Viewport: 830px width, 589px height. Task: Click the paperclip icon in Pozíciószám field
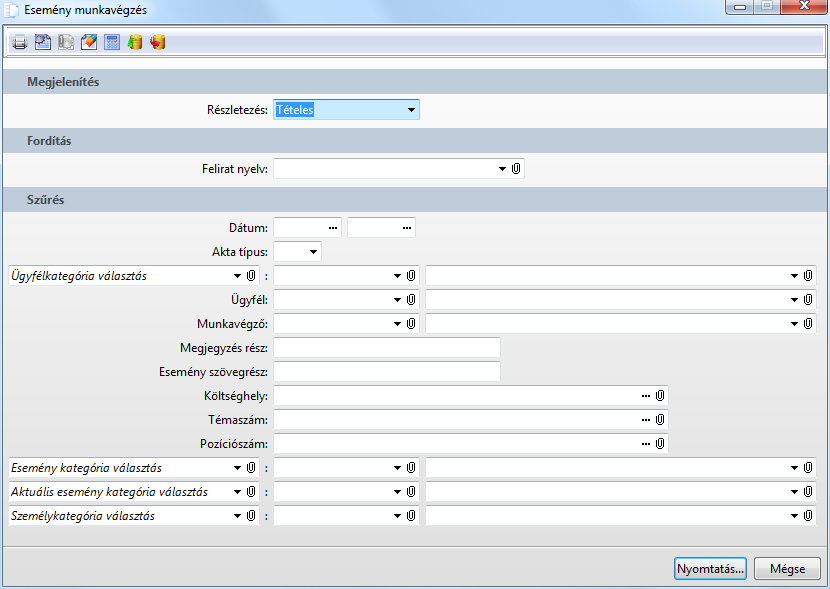click(660, 443)
